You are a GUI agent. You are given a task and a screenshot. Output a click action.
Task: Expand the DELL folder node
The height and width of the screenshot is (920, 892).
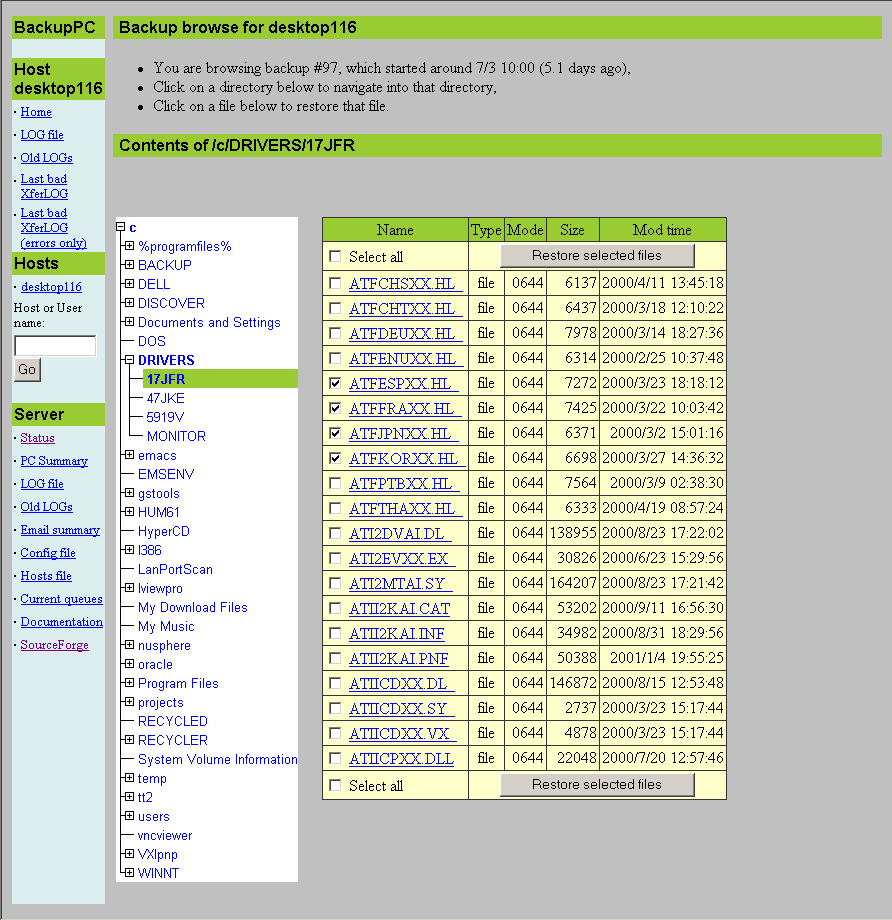click(130, 284)
